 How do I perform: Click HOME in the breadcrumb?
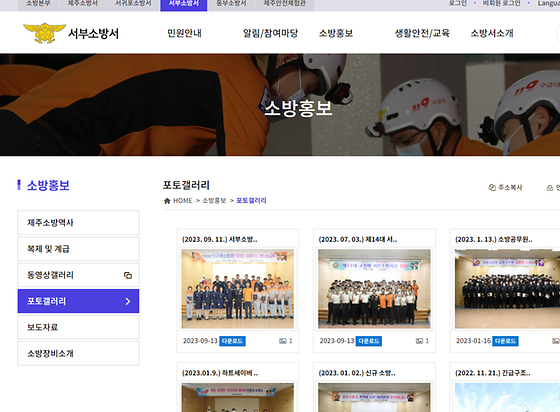(x=182, y=201)
